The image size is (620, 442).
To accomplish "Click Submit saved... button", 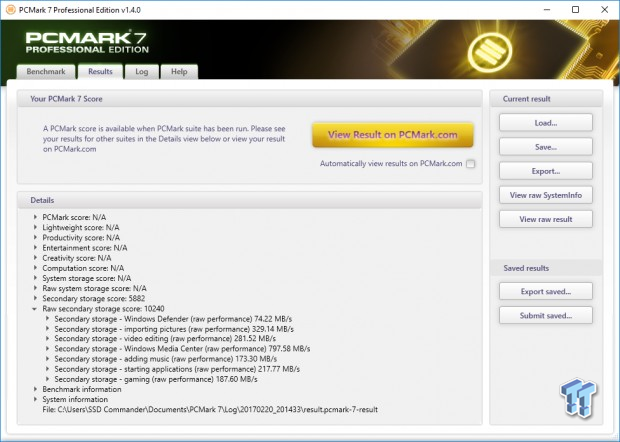I will pyautogui.click(x=545, y=315).
